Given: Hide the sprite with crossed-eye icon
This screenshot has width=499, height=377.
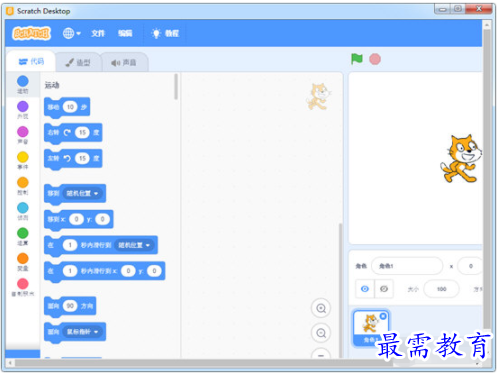Looking at the screenshot, I should 384,289.
